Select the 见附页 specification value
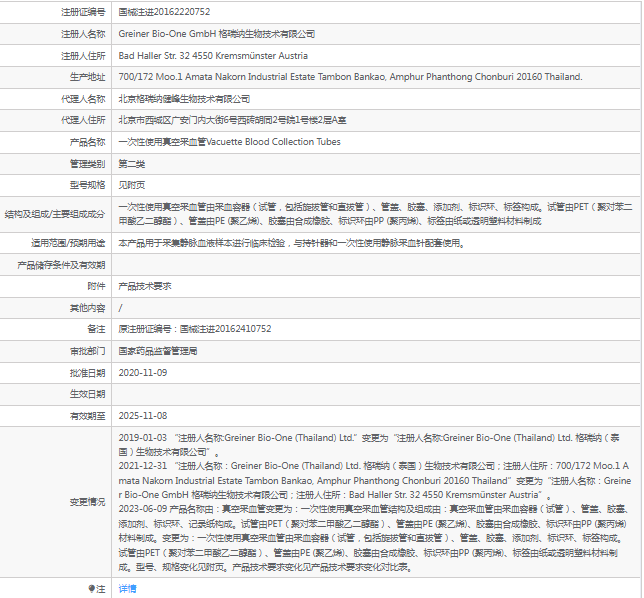644x598 pixels. 132,185
